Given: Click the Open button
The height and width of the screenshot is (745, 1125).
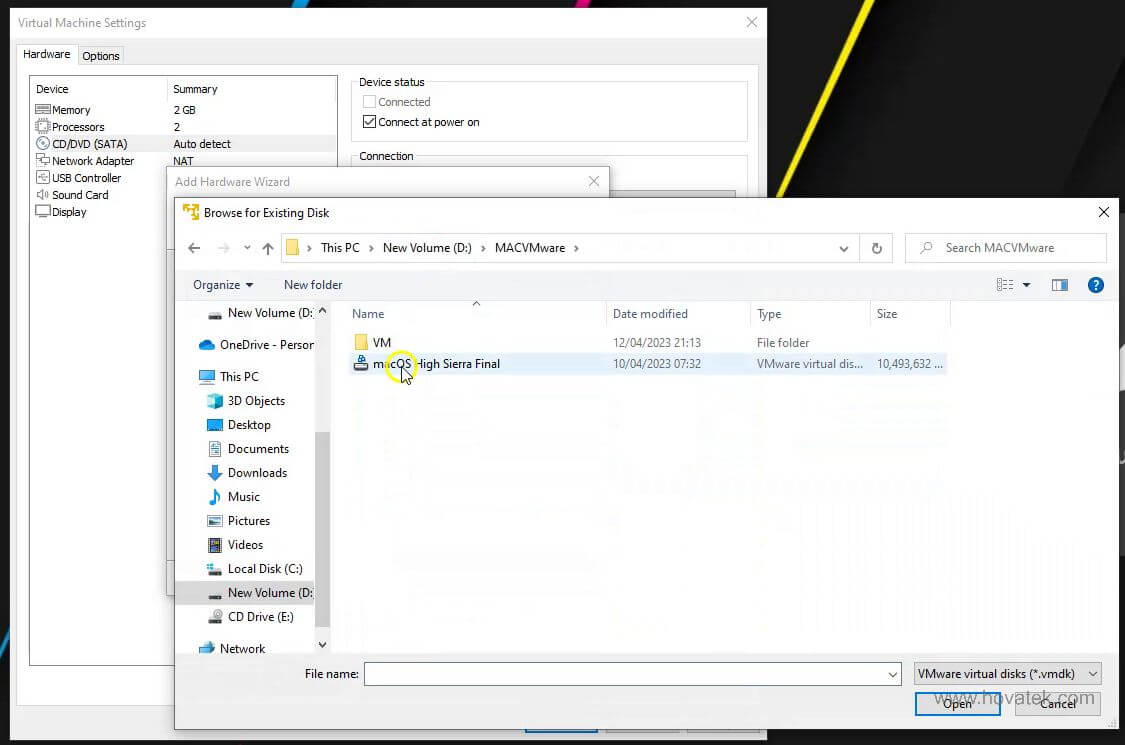Looking at the screenshot, I should (x=956, y=703).
